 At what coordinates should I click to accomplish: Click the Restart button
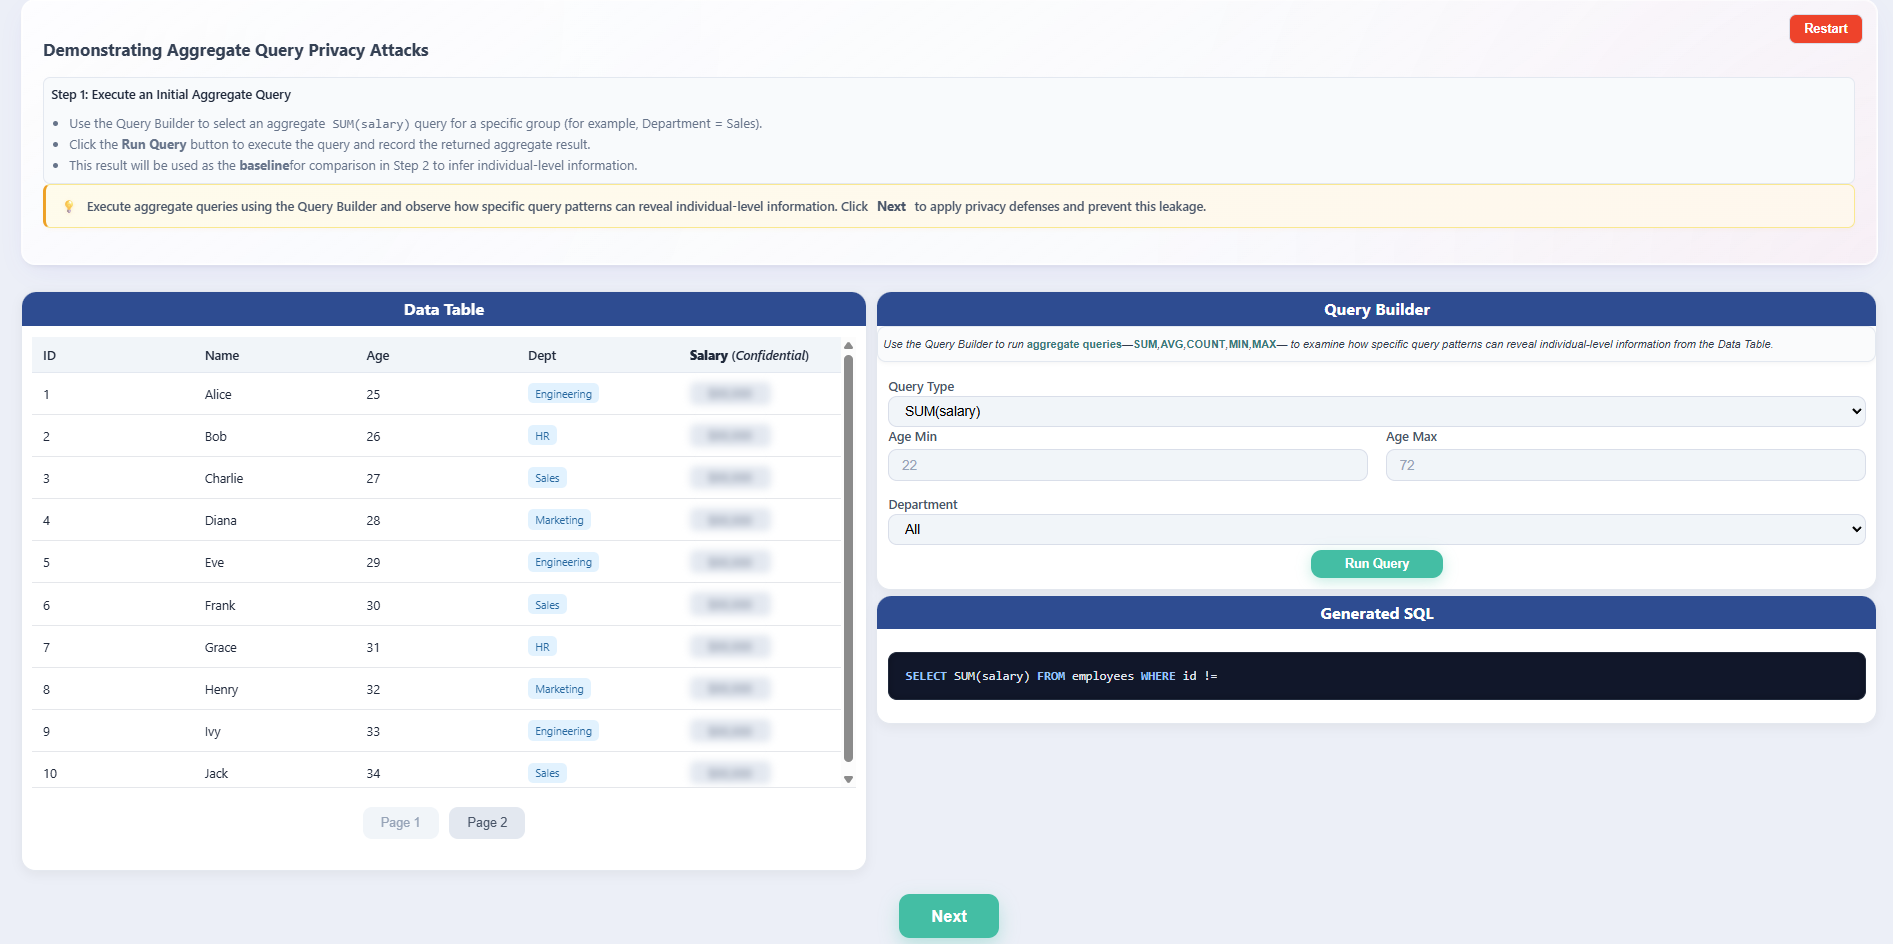pos(1825,28)
